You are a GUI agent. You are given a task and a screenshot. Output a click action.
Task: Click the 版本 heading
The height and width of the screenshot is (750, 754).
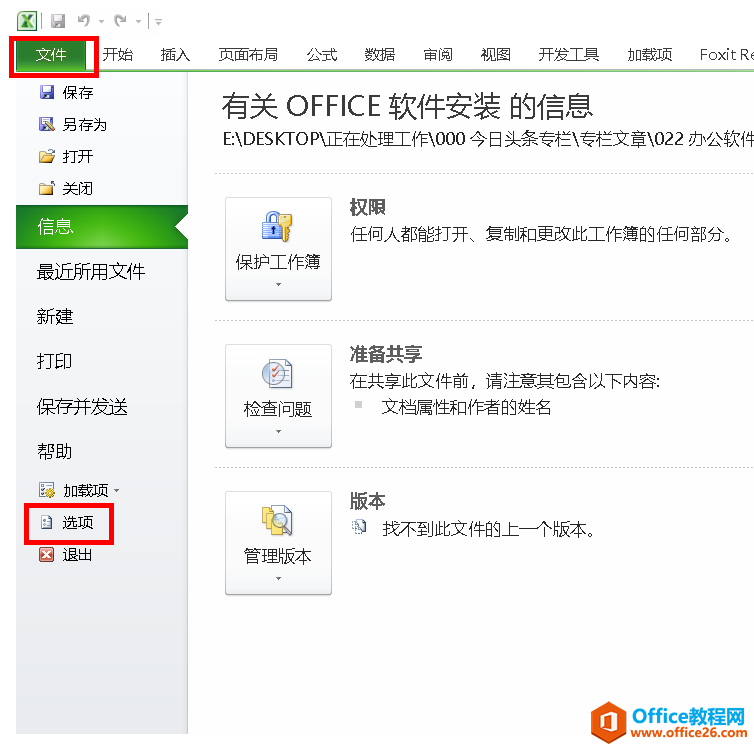pos(368,501)
